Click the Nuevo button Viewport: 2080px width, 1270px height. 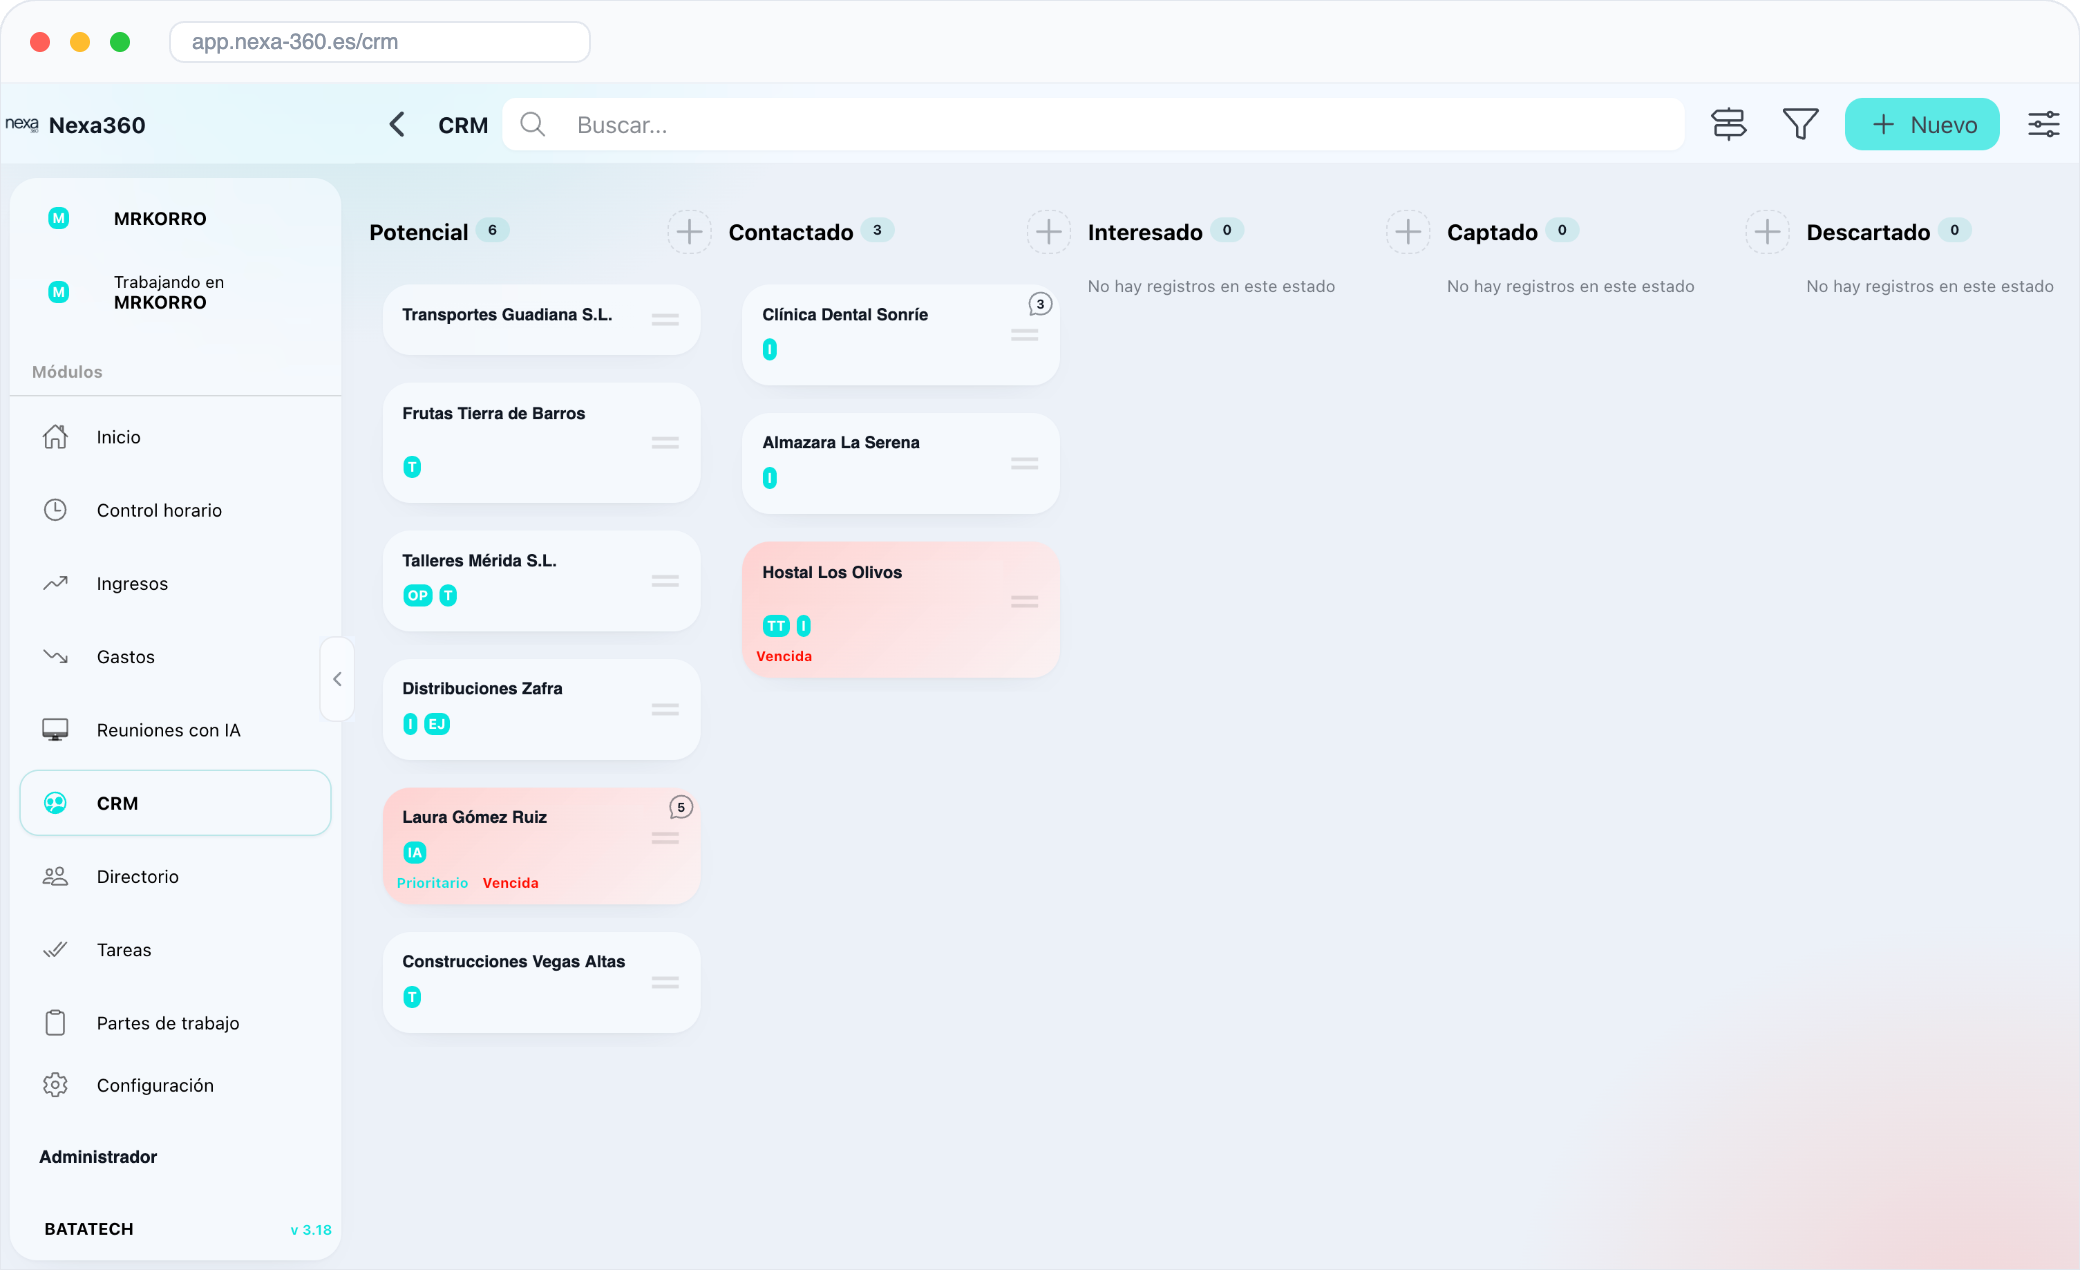point(1922,124)
